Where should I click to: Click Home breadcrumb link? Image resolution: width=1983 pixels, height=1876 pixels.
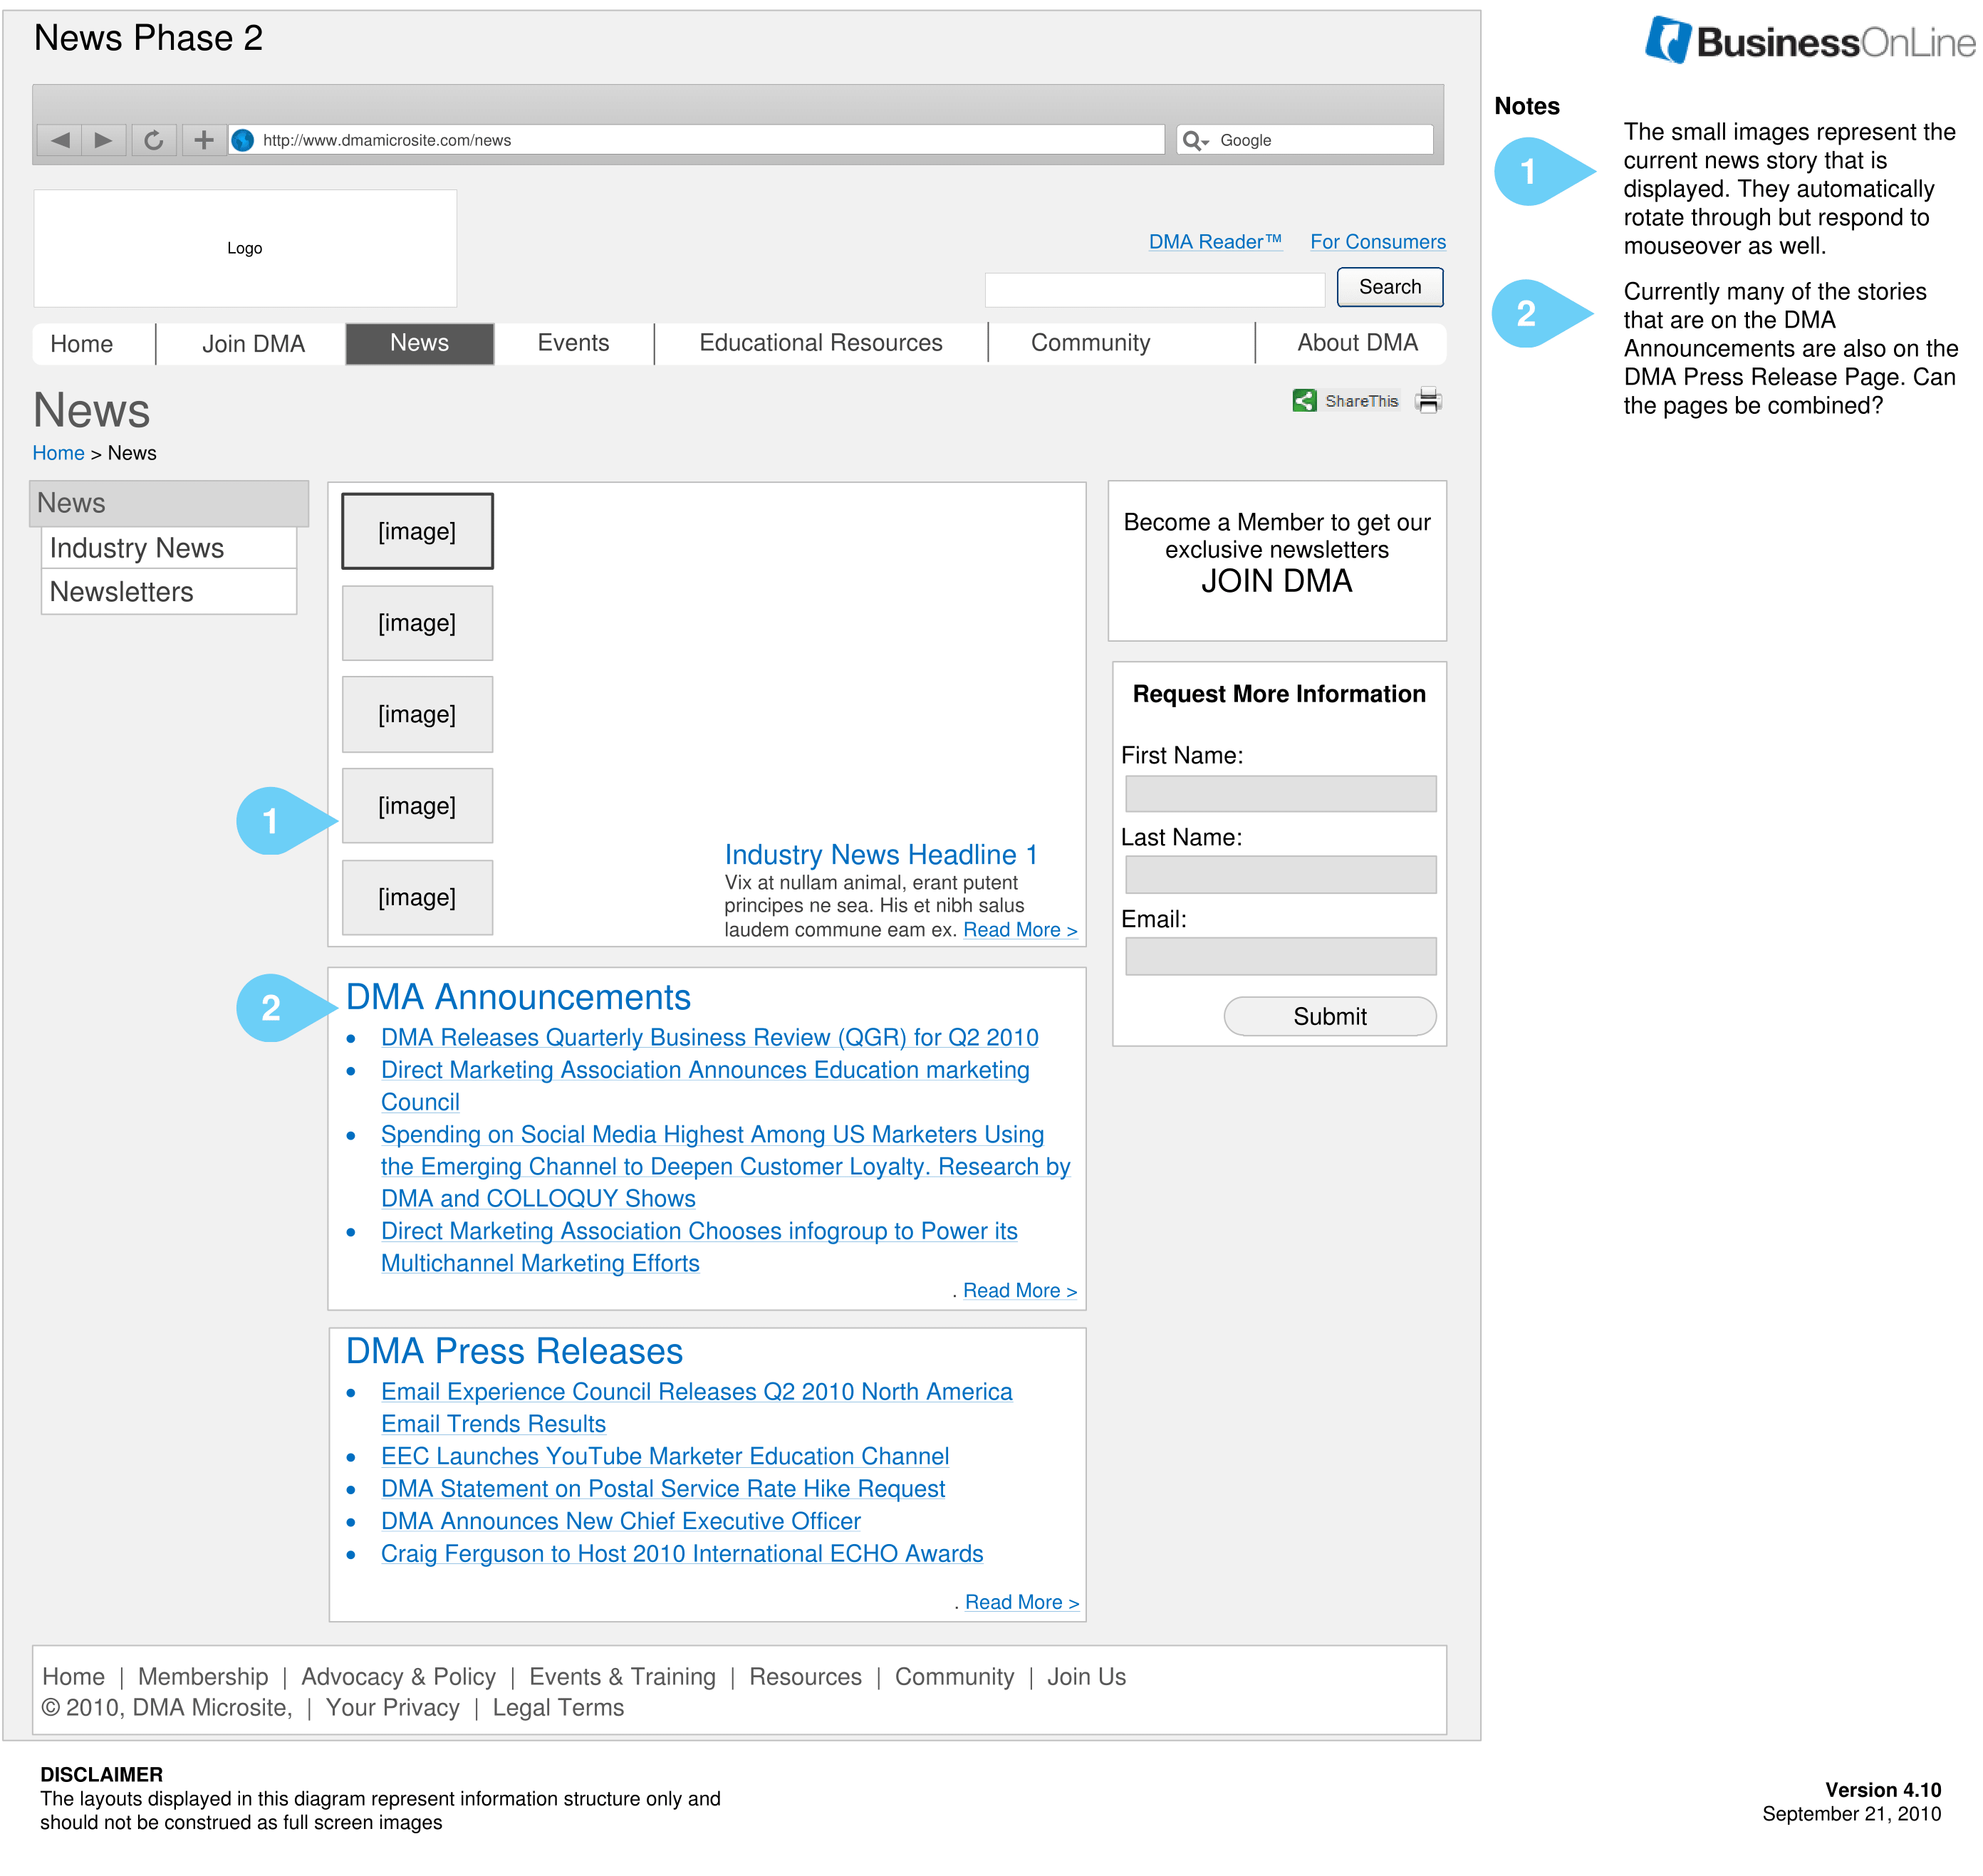tap(58, 453)
